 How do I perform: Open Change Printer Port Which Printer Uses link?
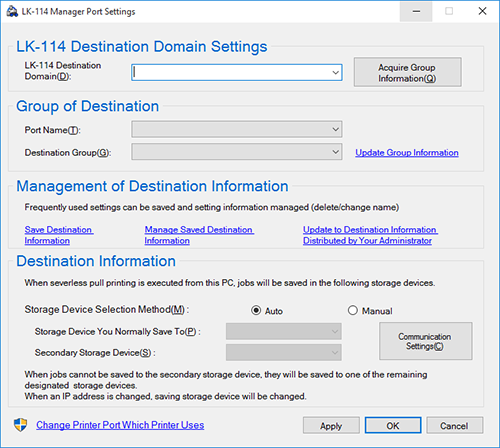point(120,425)
